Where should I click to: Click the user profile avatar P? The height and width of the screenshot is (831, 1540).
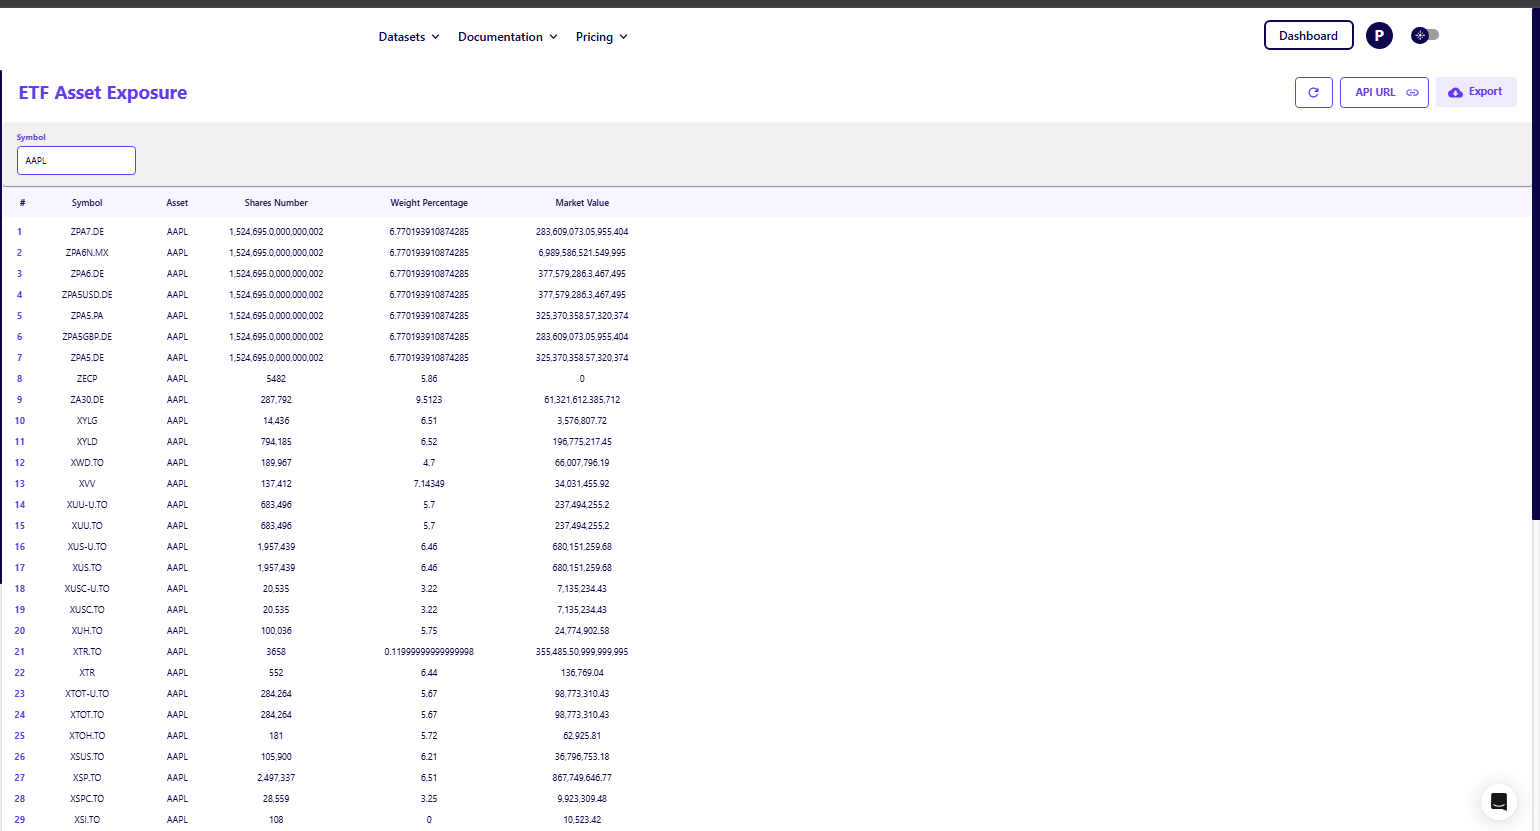[1379, 36]
